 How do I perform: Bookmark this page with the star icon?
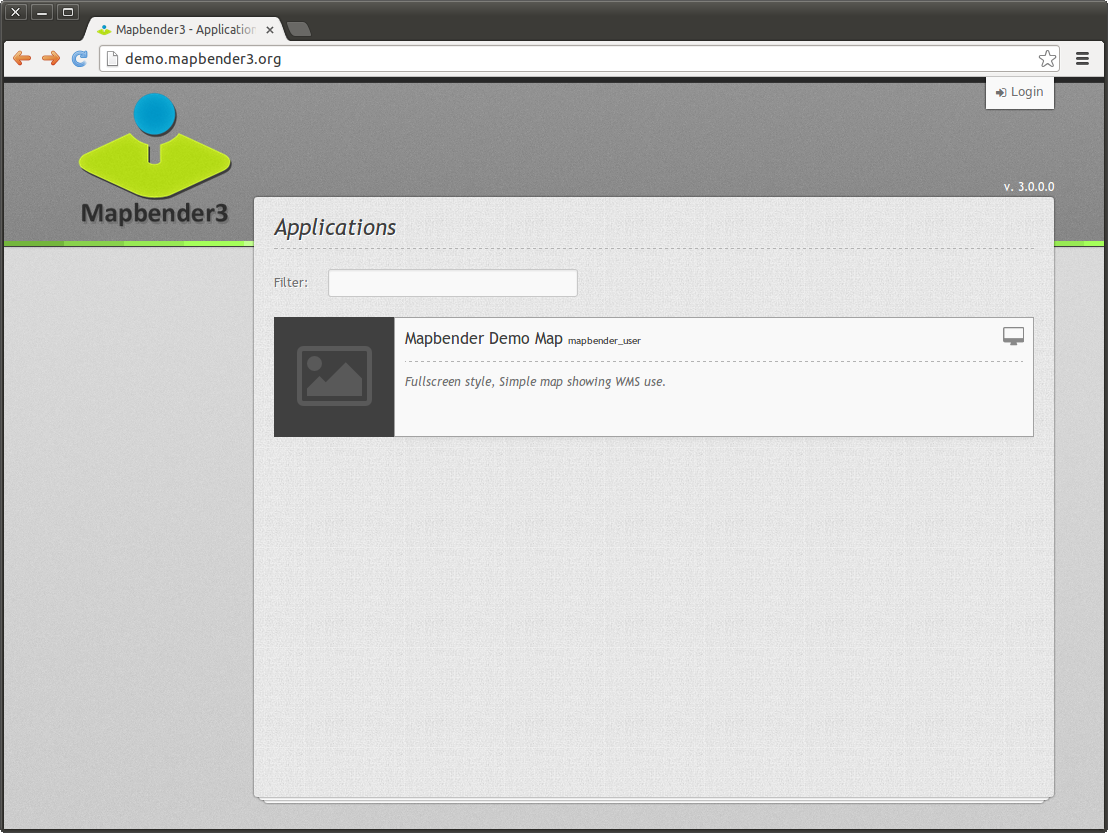click(x=1047, y=59)
